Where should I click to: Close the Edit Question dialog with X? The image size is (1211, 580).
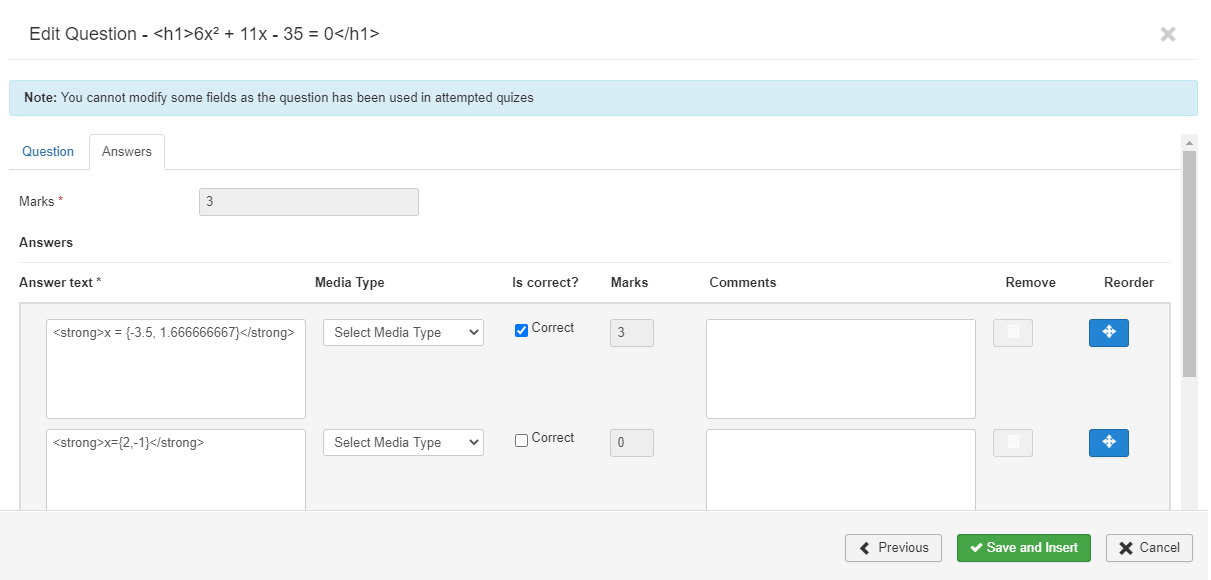click(1167, 35)
